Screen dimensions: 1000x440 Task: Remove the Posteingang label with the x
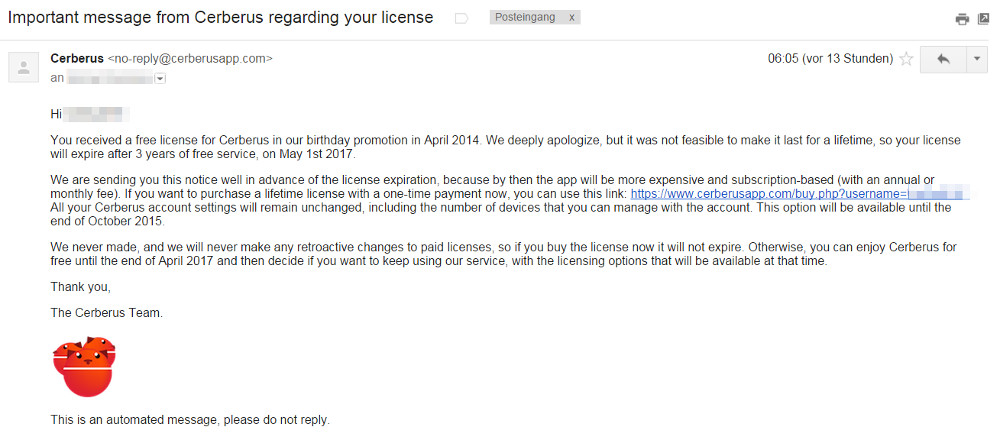[x=571, y=18]
